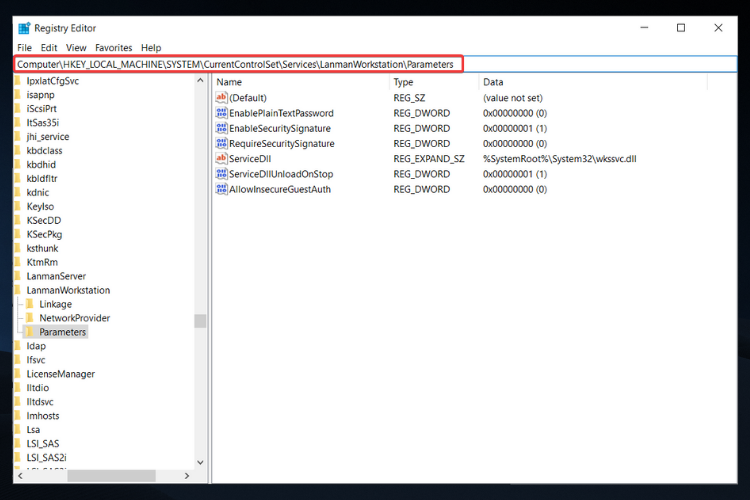Image resolution: width=750 pixels, height=500 pixels.
Task: Click the Parameters folder icon
Action: point(30,332)
